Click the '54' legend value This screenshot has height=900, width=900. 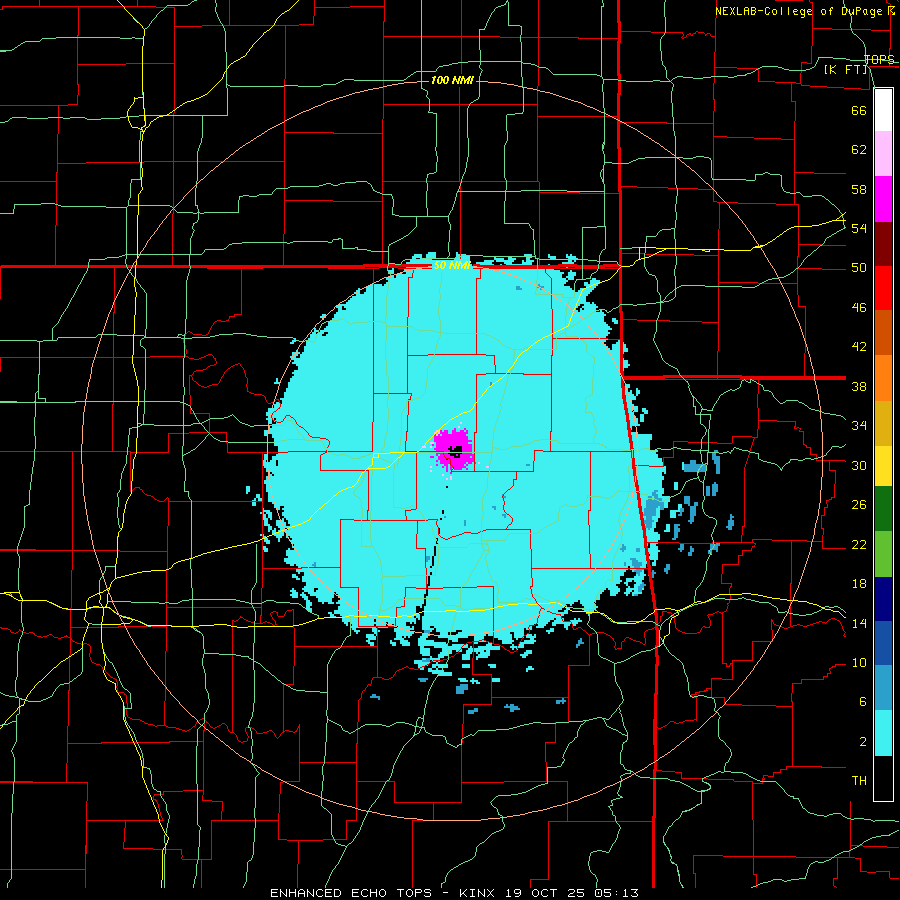pos(859,228)
